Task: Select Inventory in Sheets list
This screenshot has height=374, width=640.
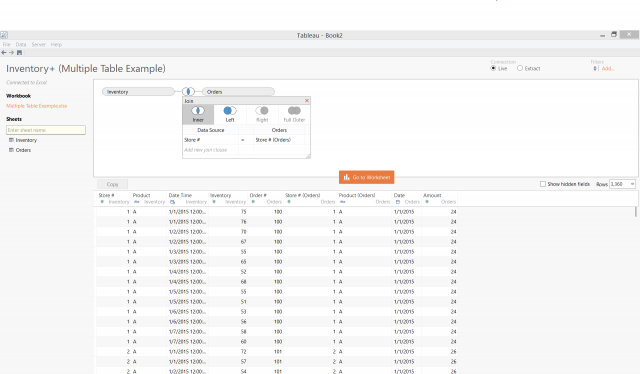Action: pyautogui.click(x=26, y=140)
